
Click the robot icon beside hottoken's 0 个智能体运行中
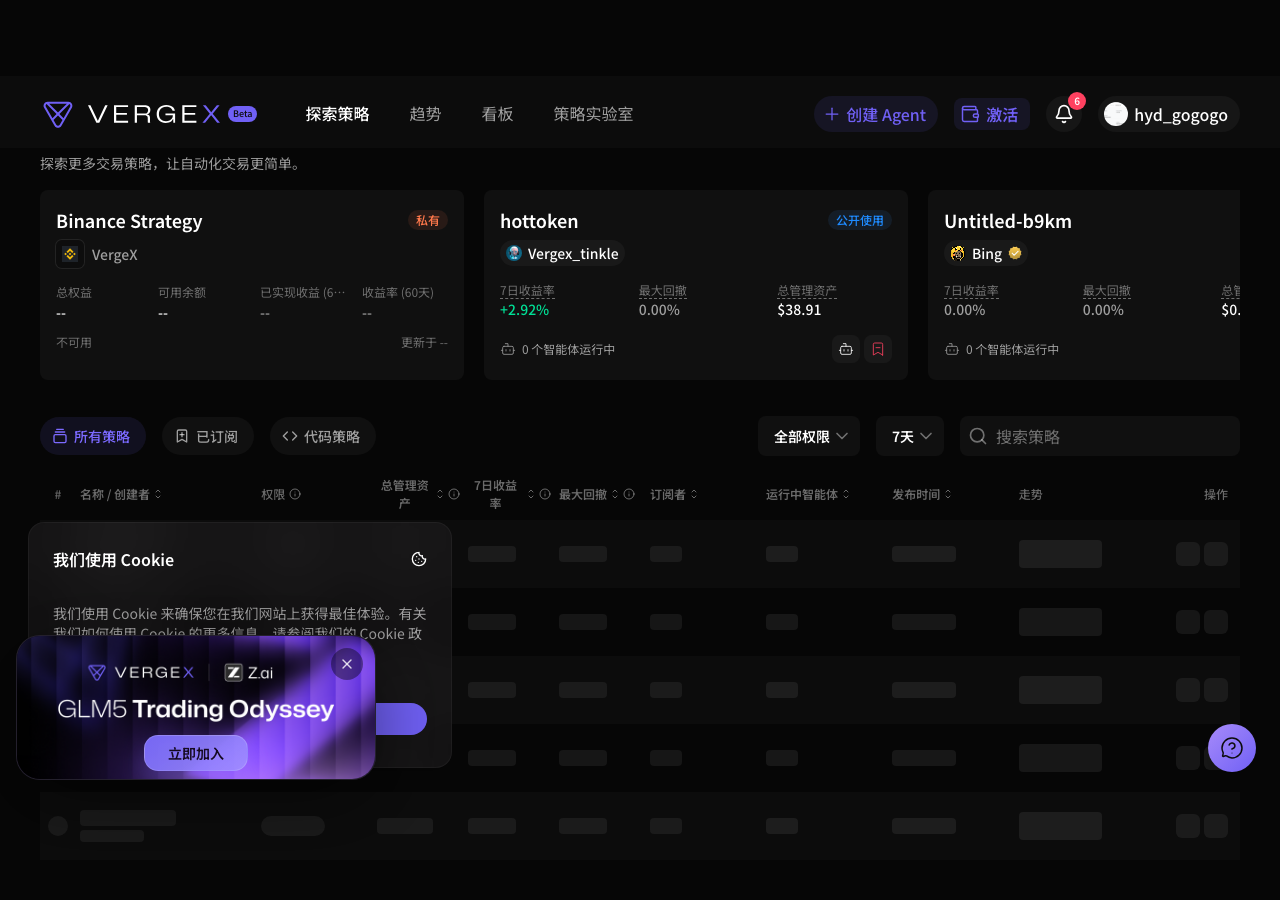[508, 350]
